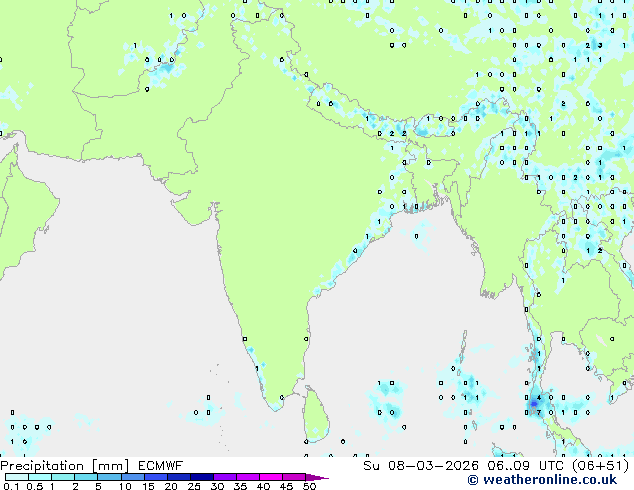Screen dimensions: 634x490
Task: Click the 40–45 mm magenta legend swatch
Action: (x=271, y=477)
